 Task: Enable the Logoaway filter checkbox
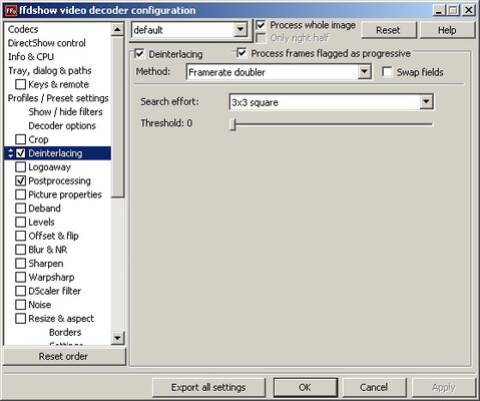pos(21,167)
